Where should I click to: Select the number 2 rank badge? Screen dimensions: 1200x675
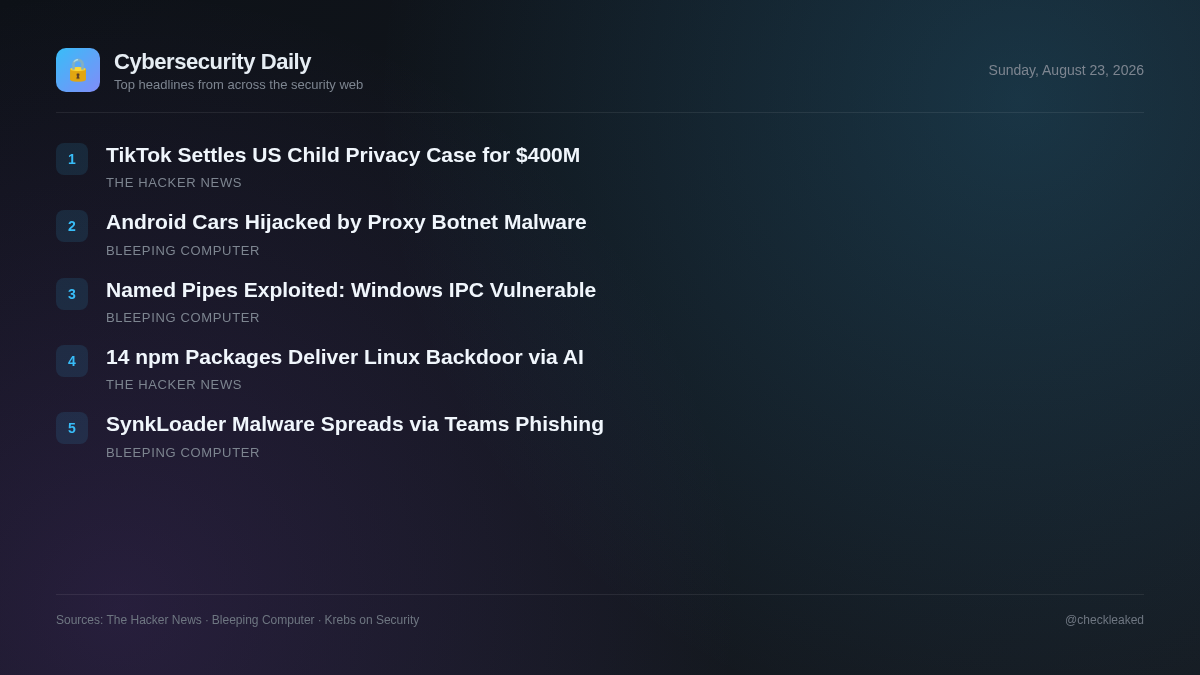coord(72,226)
